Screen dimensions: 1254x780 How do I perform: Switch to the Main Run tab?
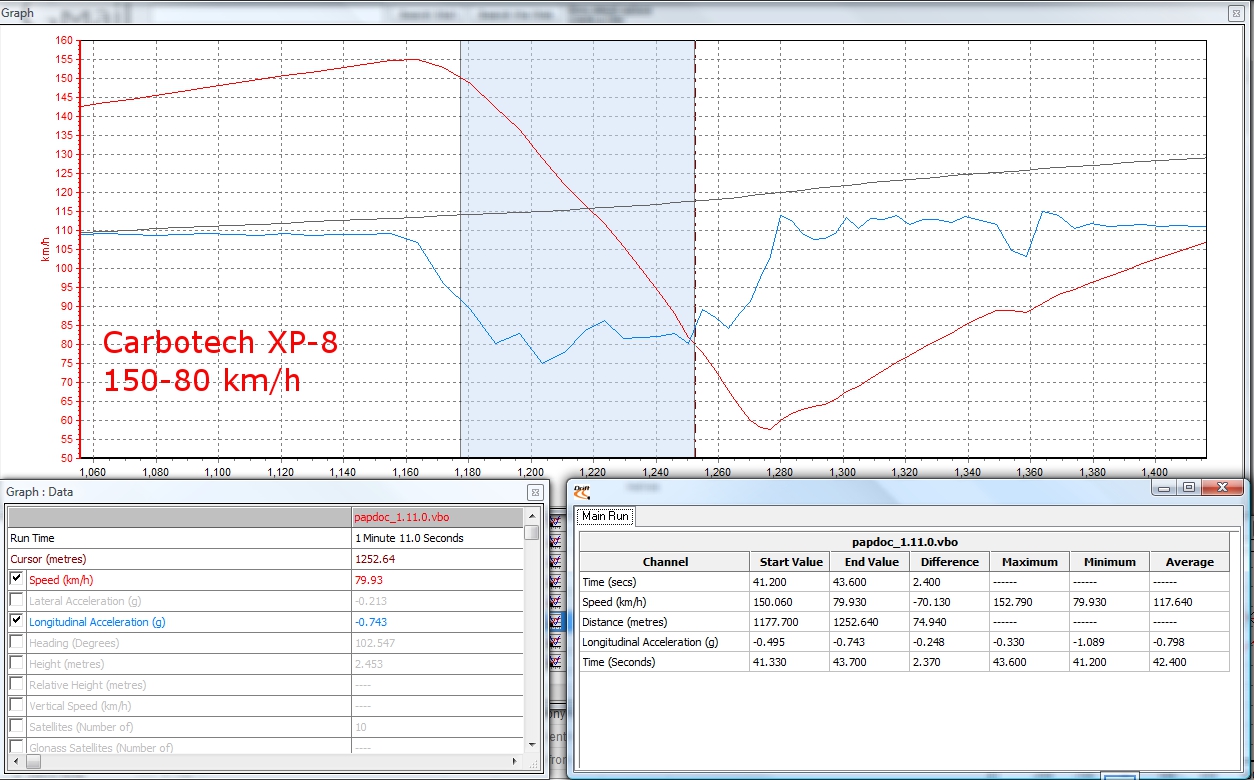(x=606, y=516)
